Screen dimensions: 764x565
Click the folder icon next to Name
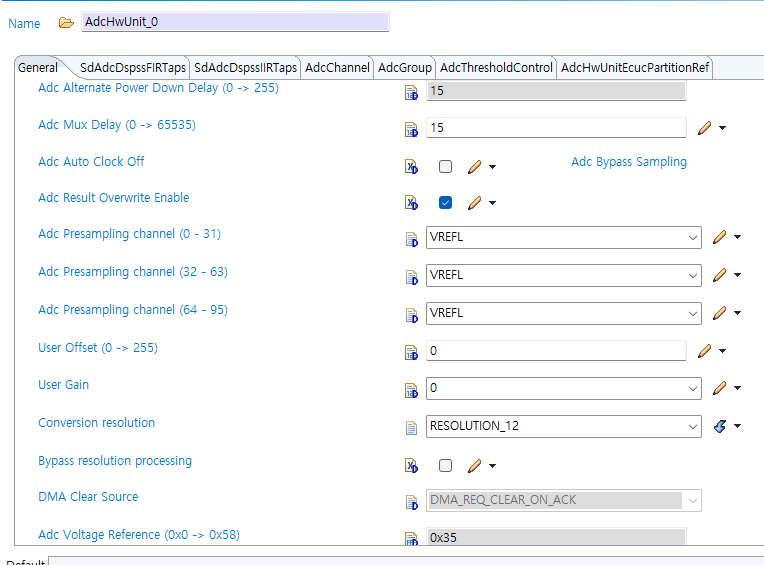tap(66, 22)
